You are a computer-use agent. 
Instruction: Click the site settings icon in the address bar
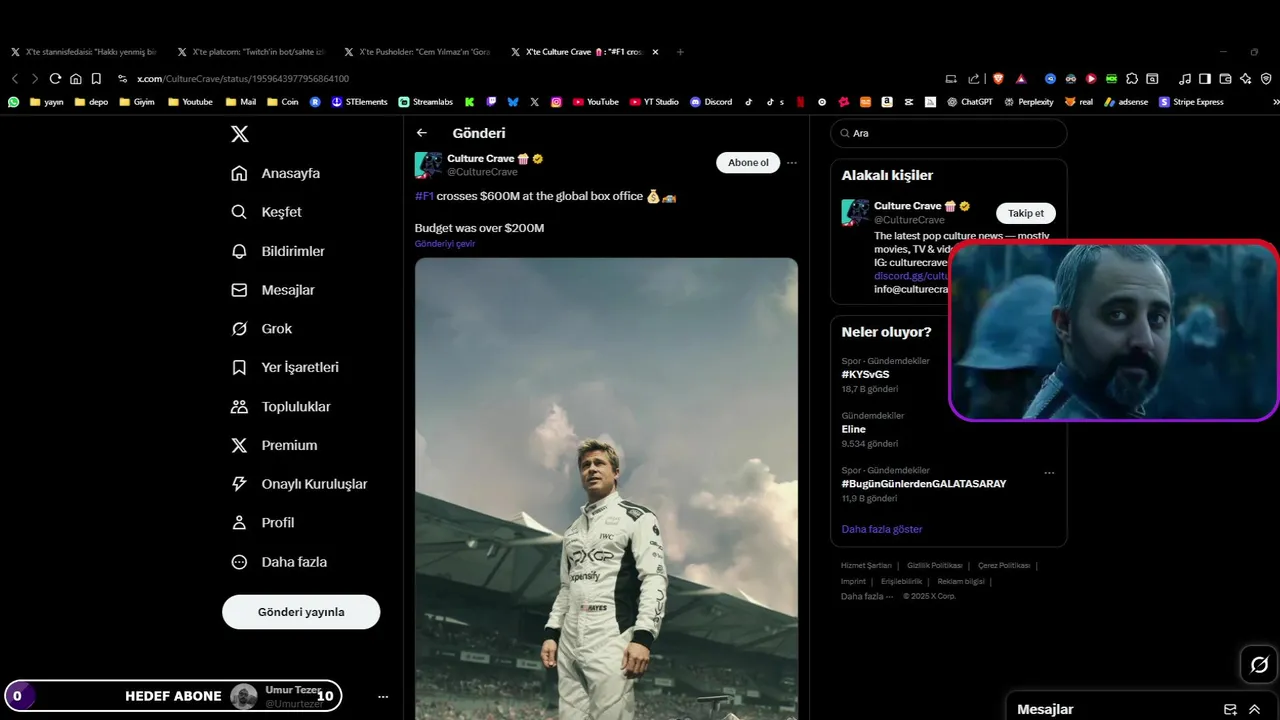click(122, 78)
